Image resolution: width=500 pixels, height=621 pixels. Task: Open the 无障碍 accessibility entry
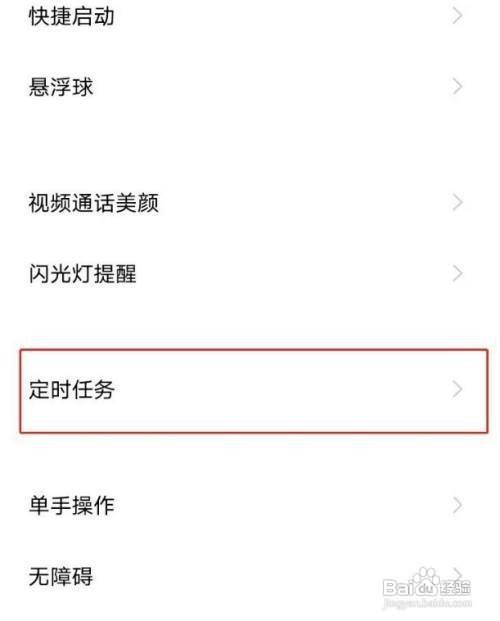tap(61, 576)
